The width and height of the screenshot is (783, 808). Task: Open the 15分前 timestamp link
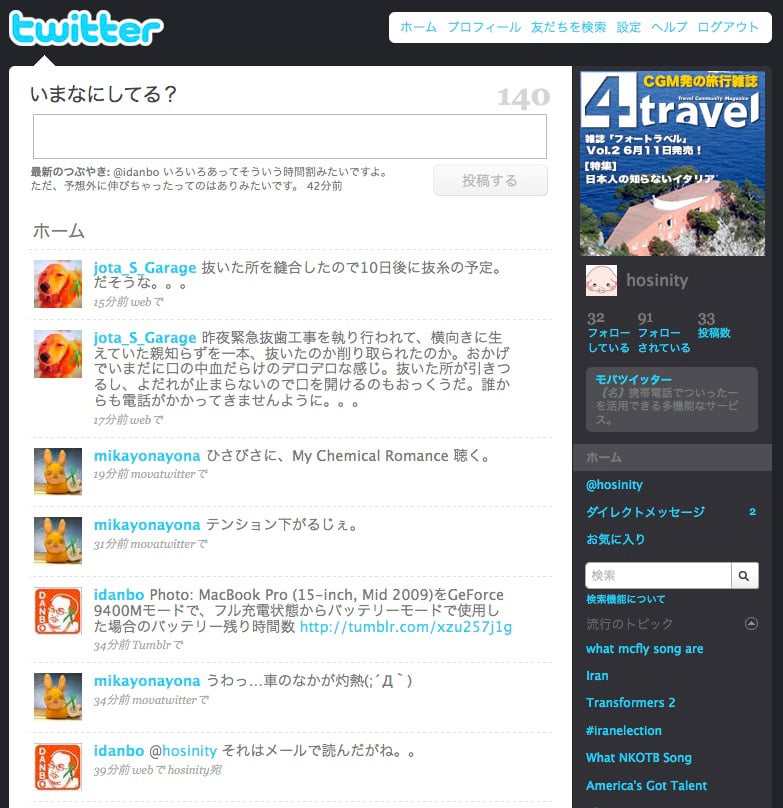(x=111, y=302)
